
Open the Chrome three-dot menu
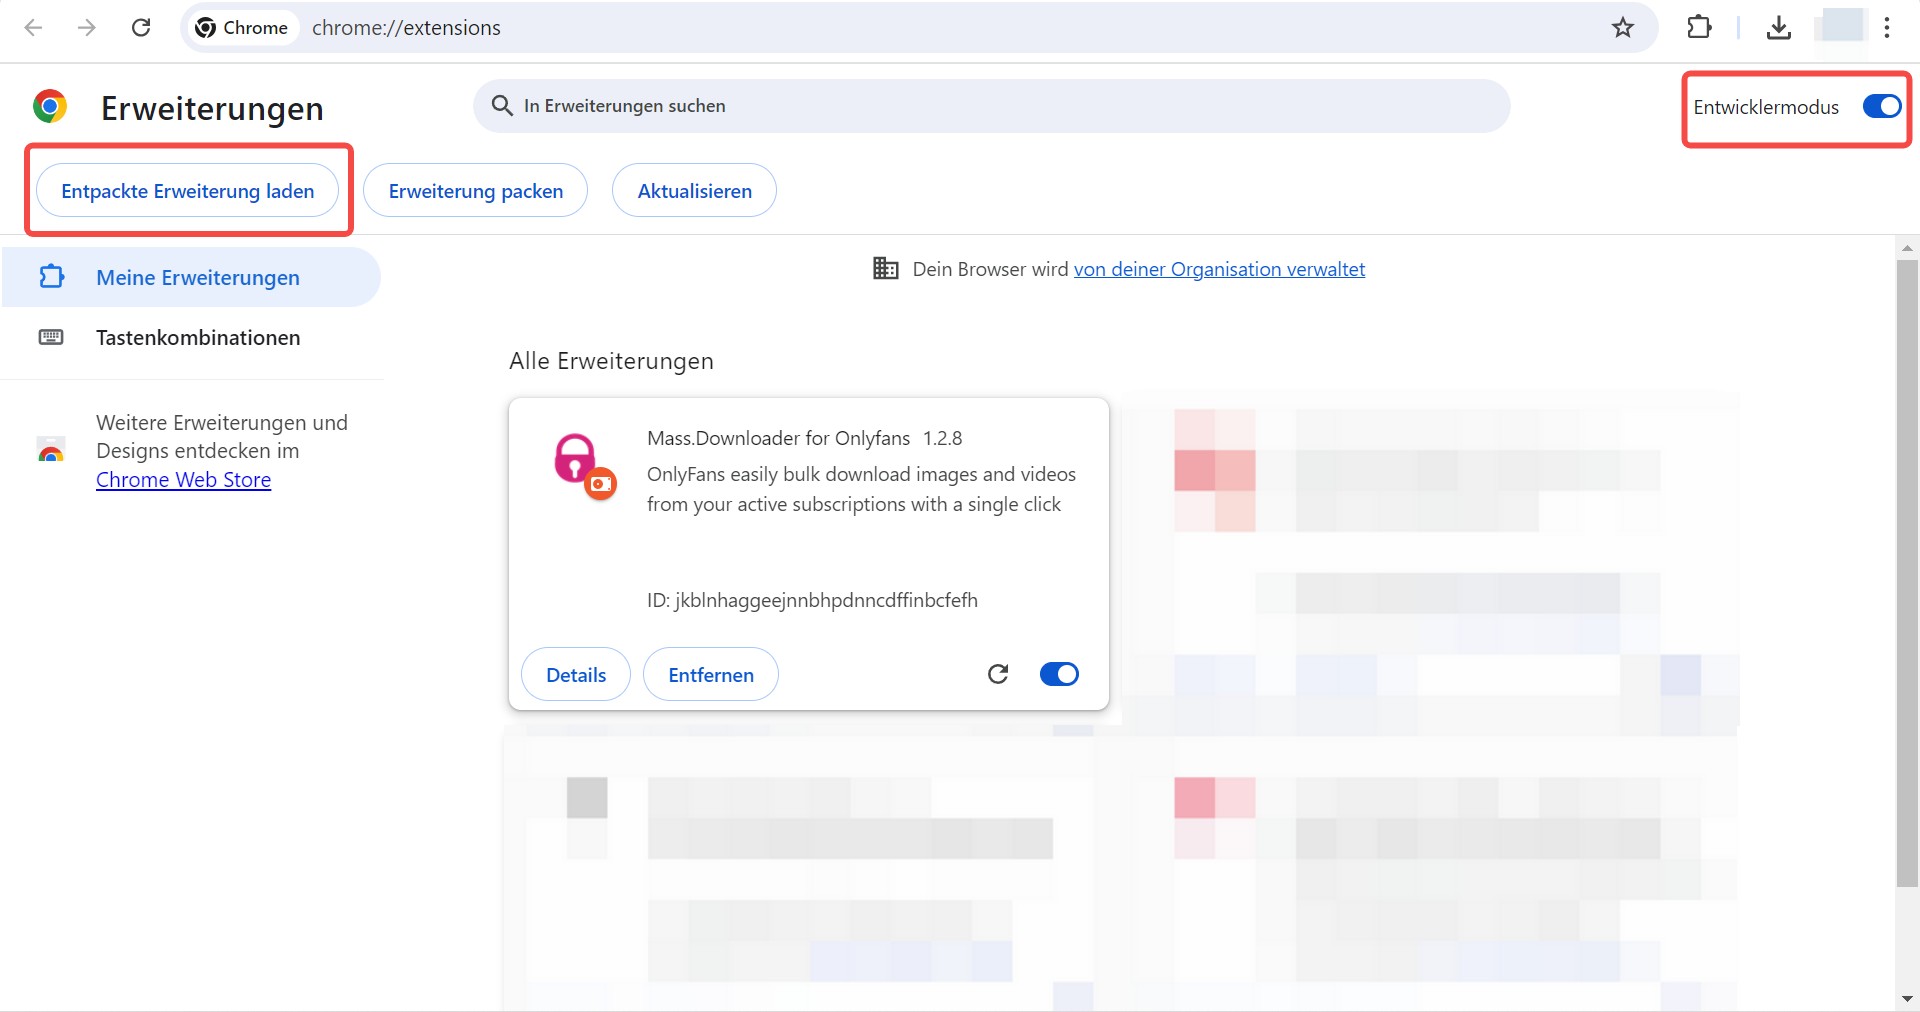point(1887,27)
